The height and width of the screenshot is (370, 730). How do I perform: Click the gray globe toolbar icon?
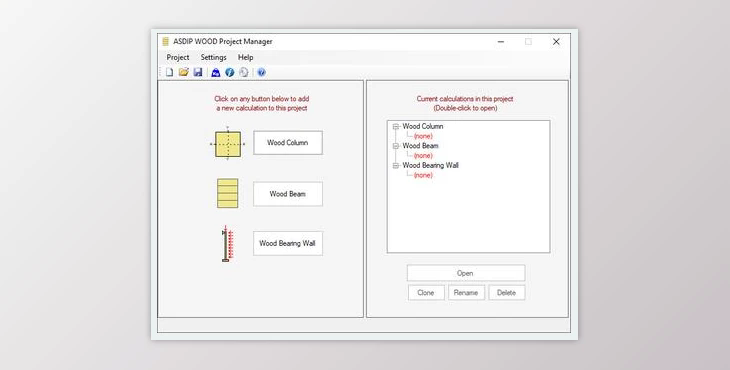coord(243,72)
